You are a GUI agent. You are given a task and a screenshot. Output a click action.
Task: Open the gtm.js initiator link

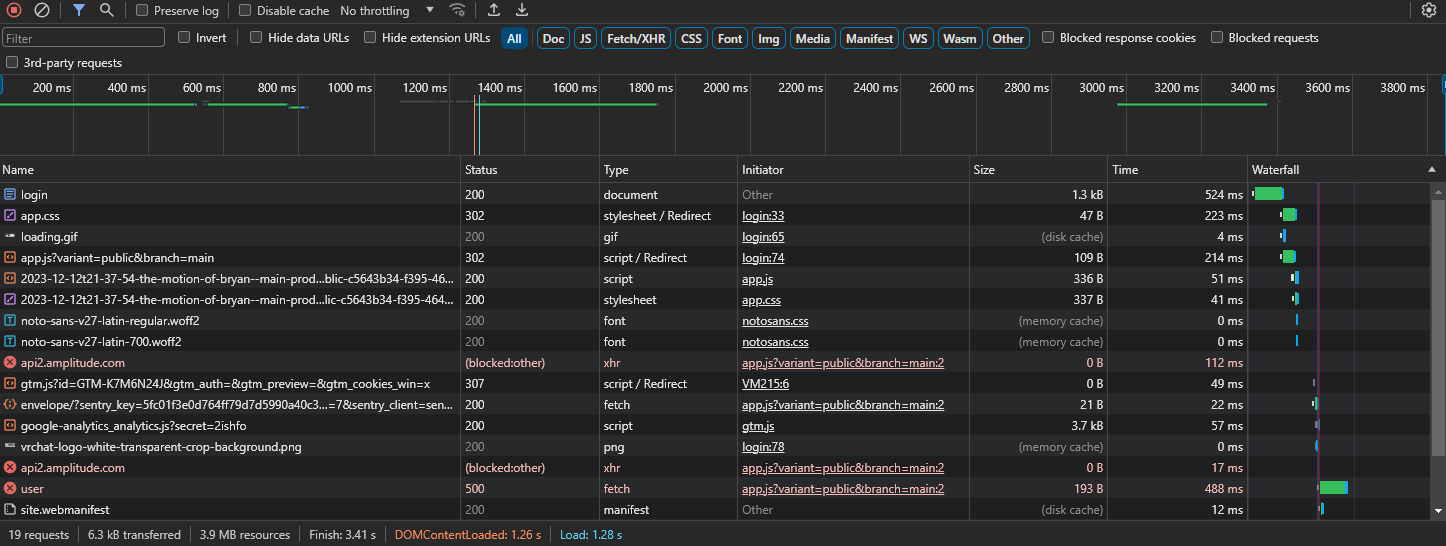point(757,426)
